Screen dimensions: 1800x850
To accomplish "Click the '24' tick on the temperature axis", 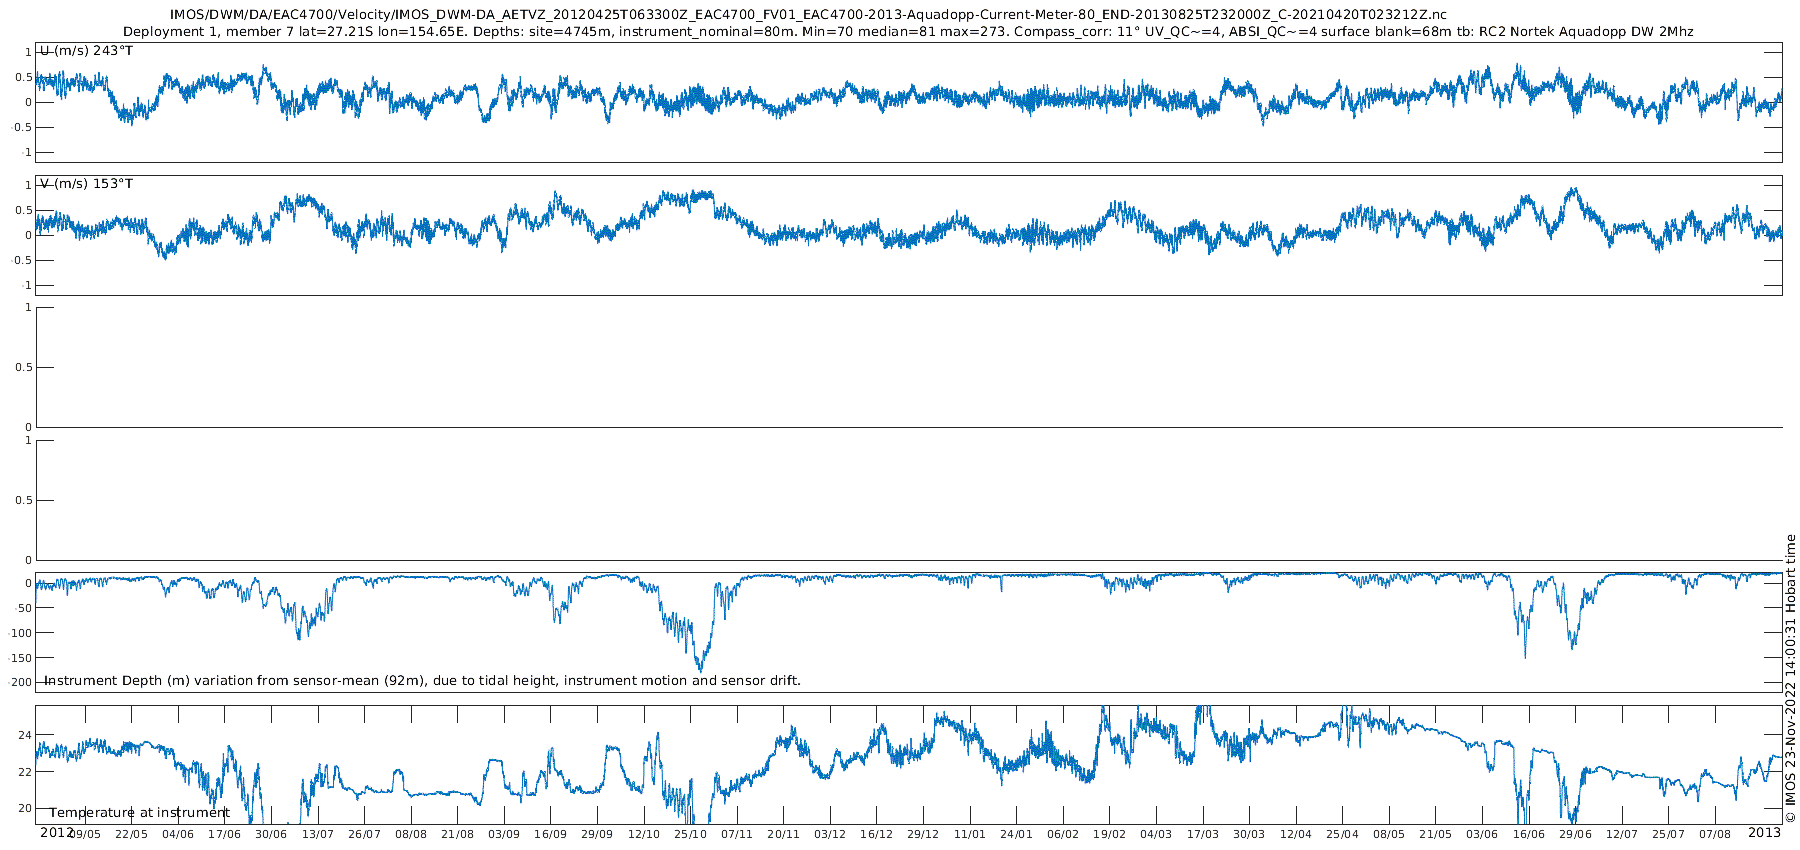I will click(25, 736).
